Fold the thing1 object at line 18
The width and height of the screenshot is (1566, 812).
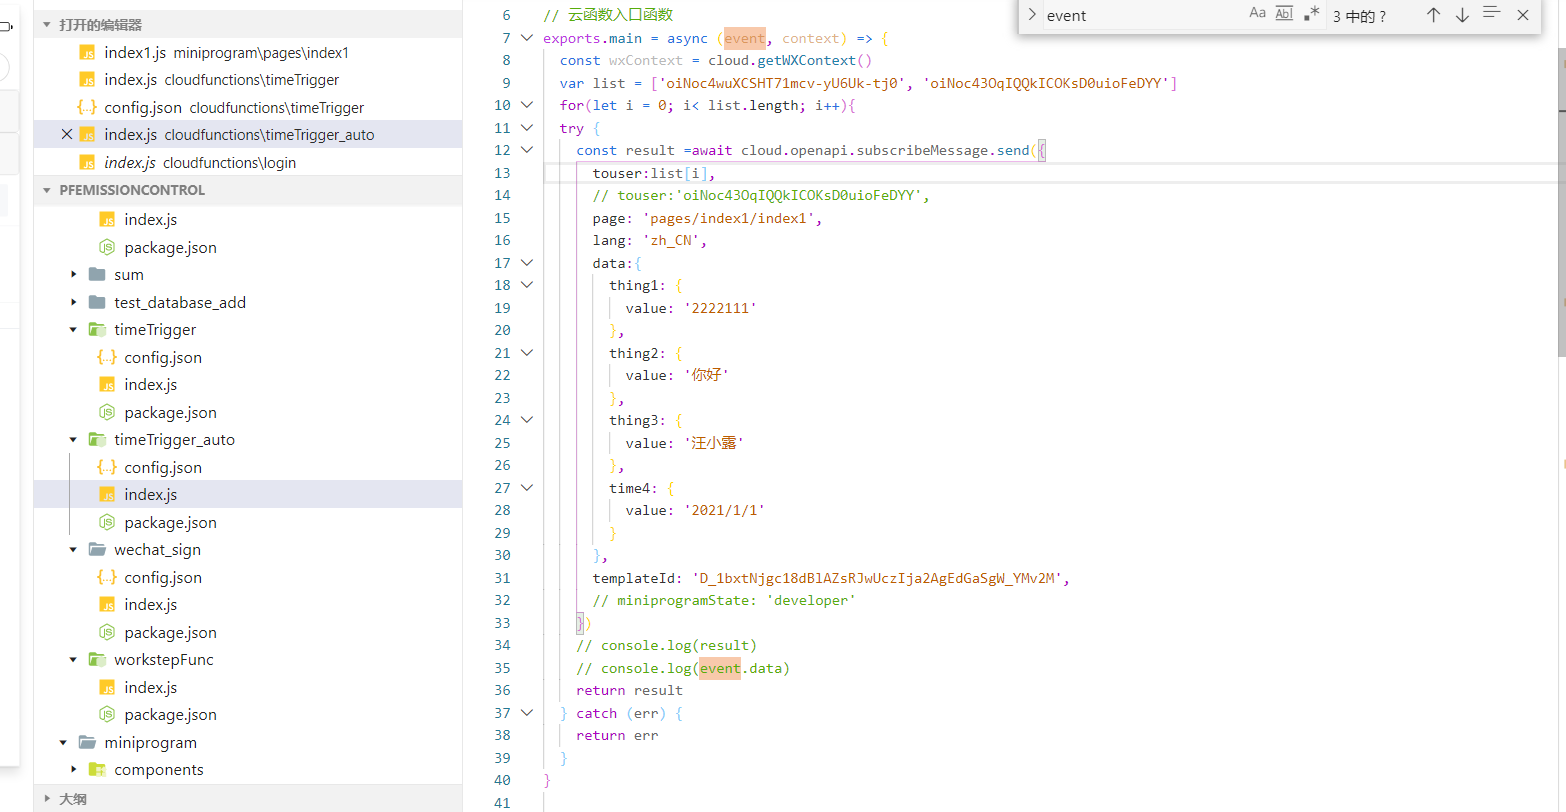pos(527,285)
